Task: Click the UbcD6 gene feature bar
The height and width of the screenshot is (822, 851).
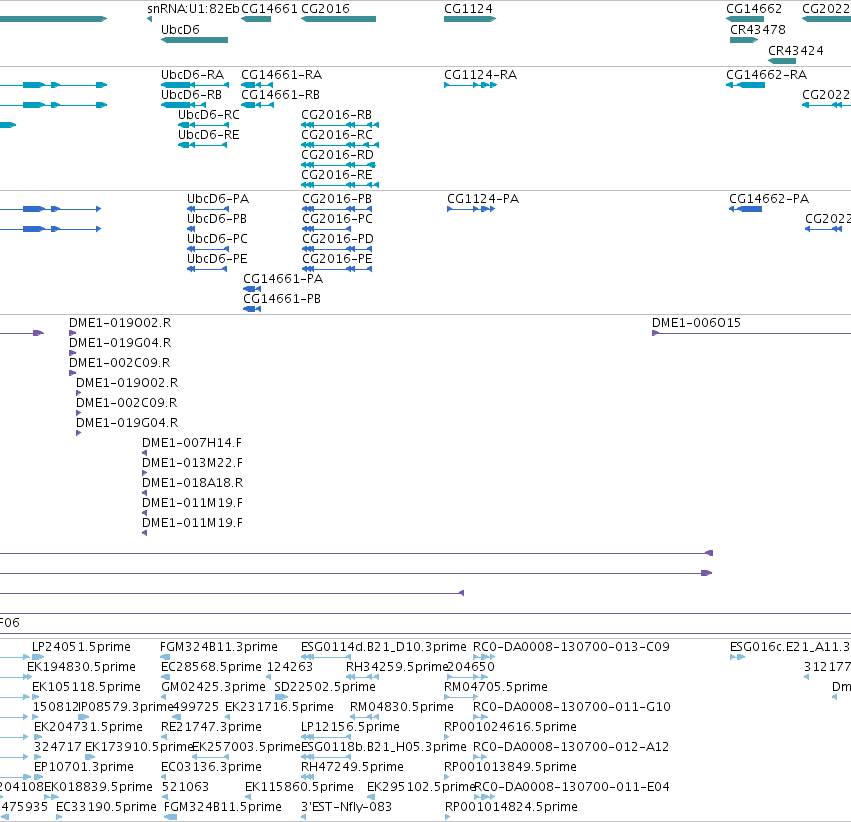Action: pyautogui.click(x=194, y=40)
